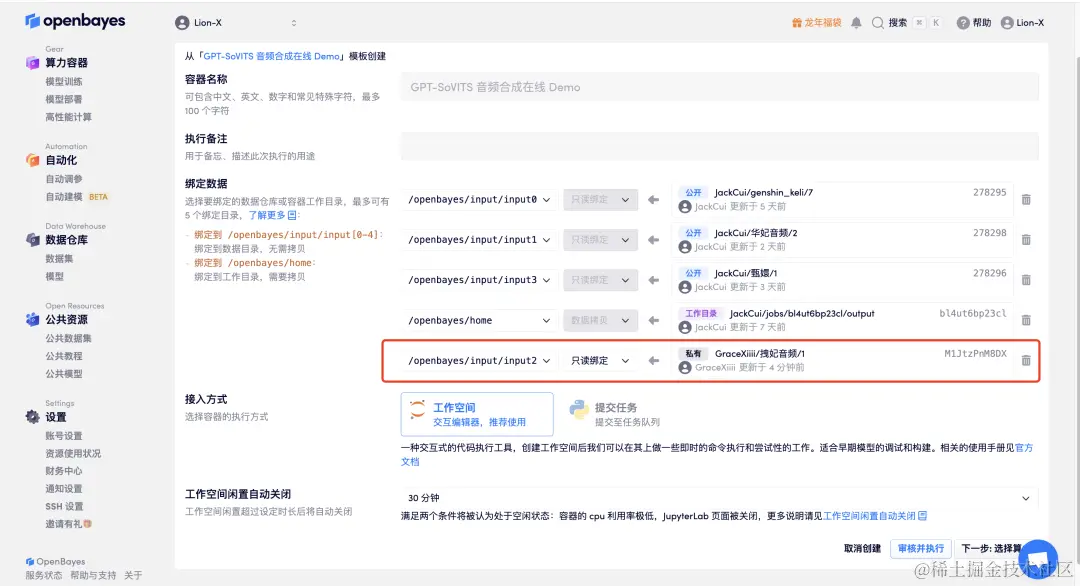Open the 帮助与支持 footer link

pyautogui.click(x=93, y=575)
